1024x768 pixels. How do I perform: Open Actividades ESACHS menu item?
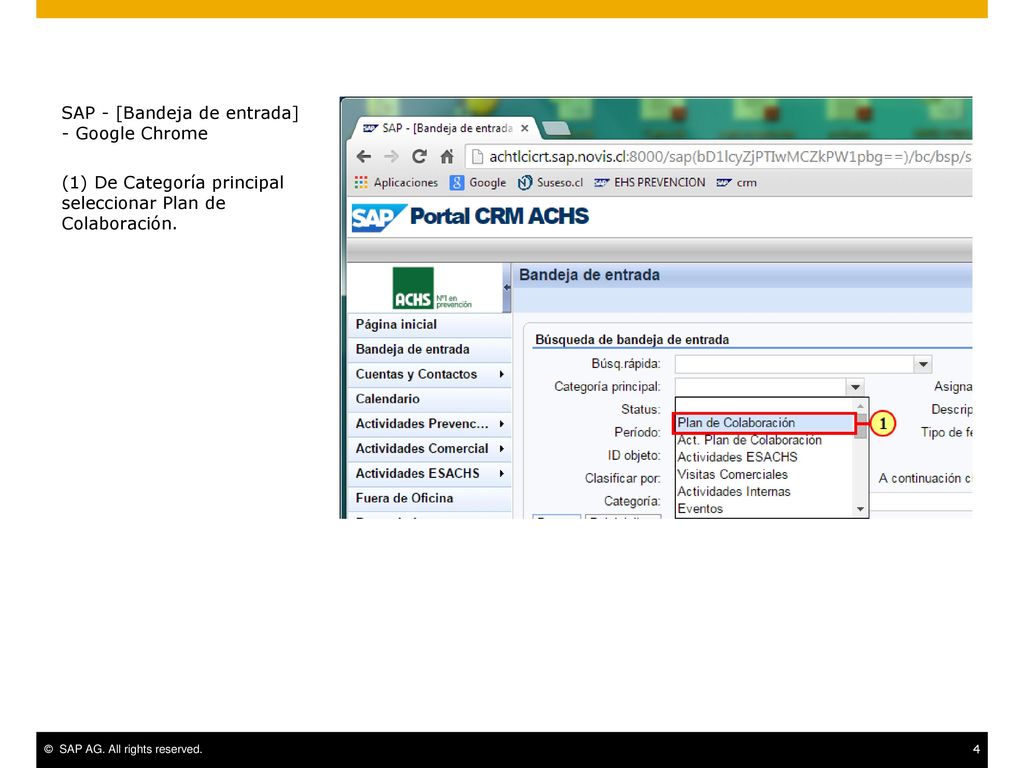429,473
